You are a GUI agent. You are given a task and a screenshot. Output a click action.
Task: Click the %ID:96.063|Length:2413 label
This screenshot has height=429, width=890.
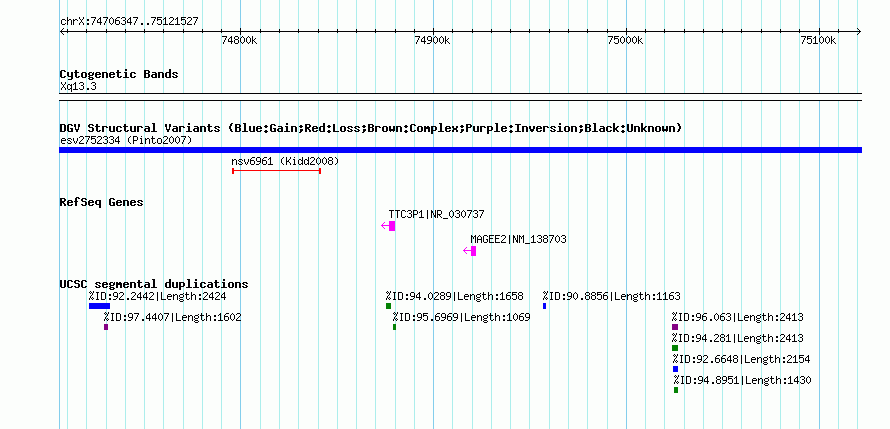[x=738, y=317]
